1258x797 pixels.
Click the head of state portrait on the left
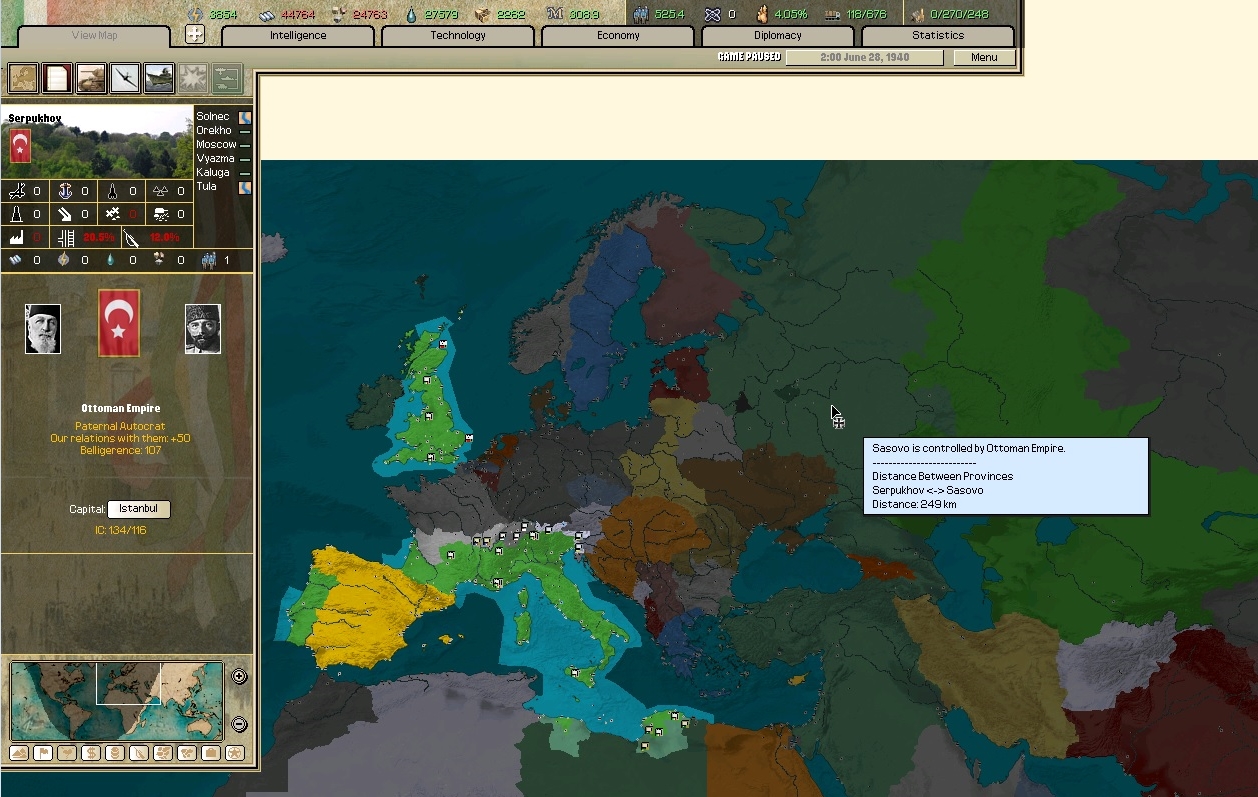click(43, 329)
